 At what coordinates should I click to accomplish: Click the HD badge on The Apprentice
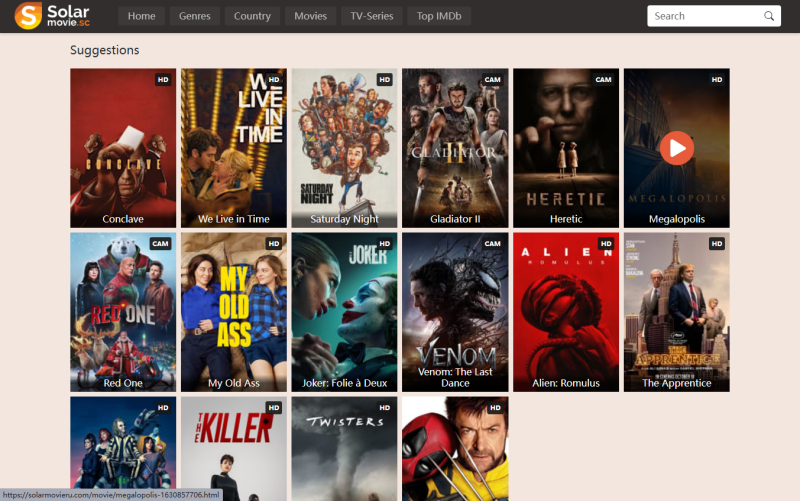pos(717,244)
